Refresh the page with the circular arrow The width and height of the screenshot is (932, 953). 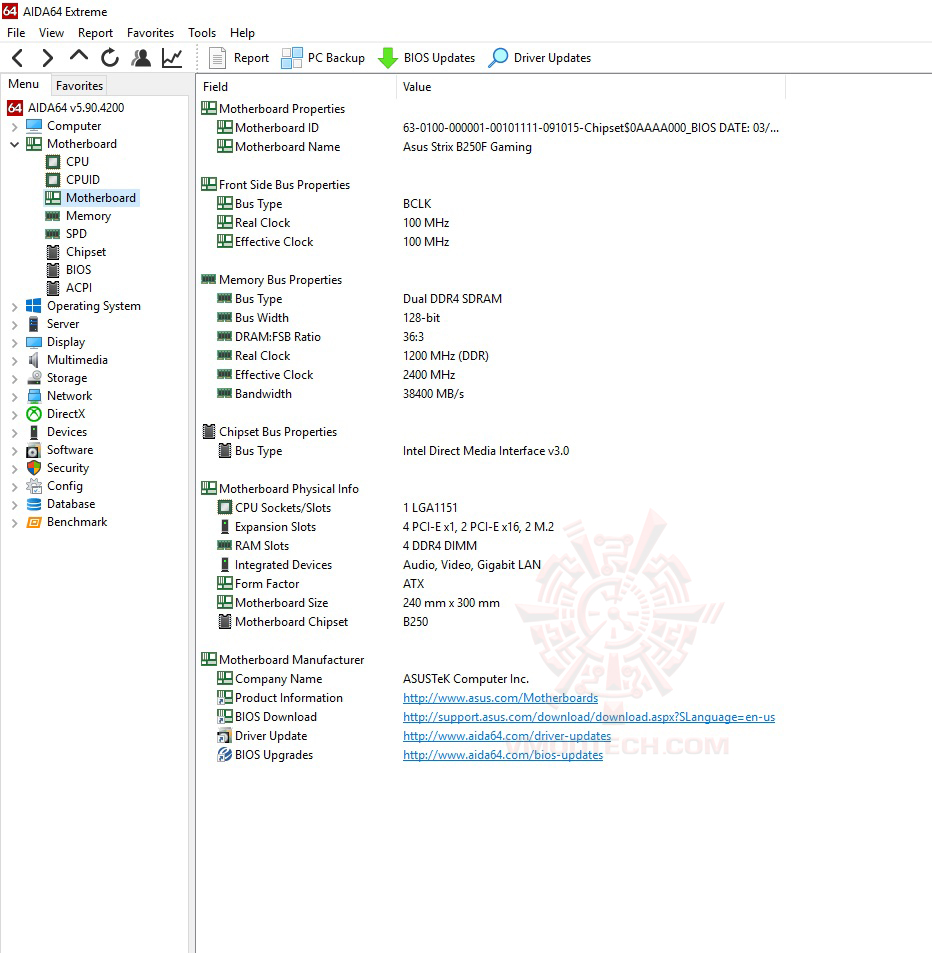(x=110, y=58)
